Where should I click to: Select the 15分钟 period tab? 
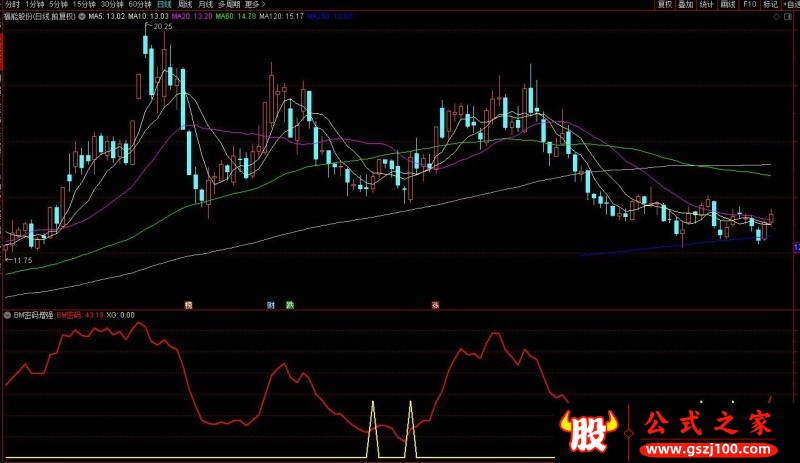click(84, 5)
